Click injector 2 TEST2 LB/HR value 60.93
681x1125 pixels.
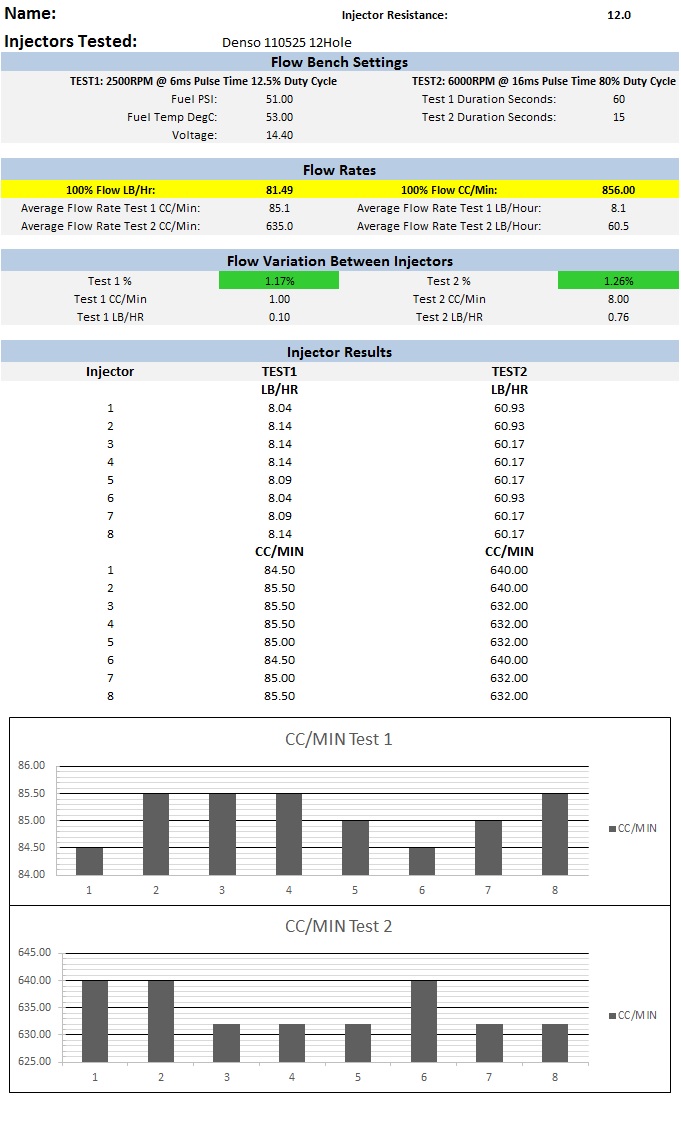509,426
